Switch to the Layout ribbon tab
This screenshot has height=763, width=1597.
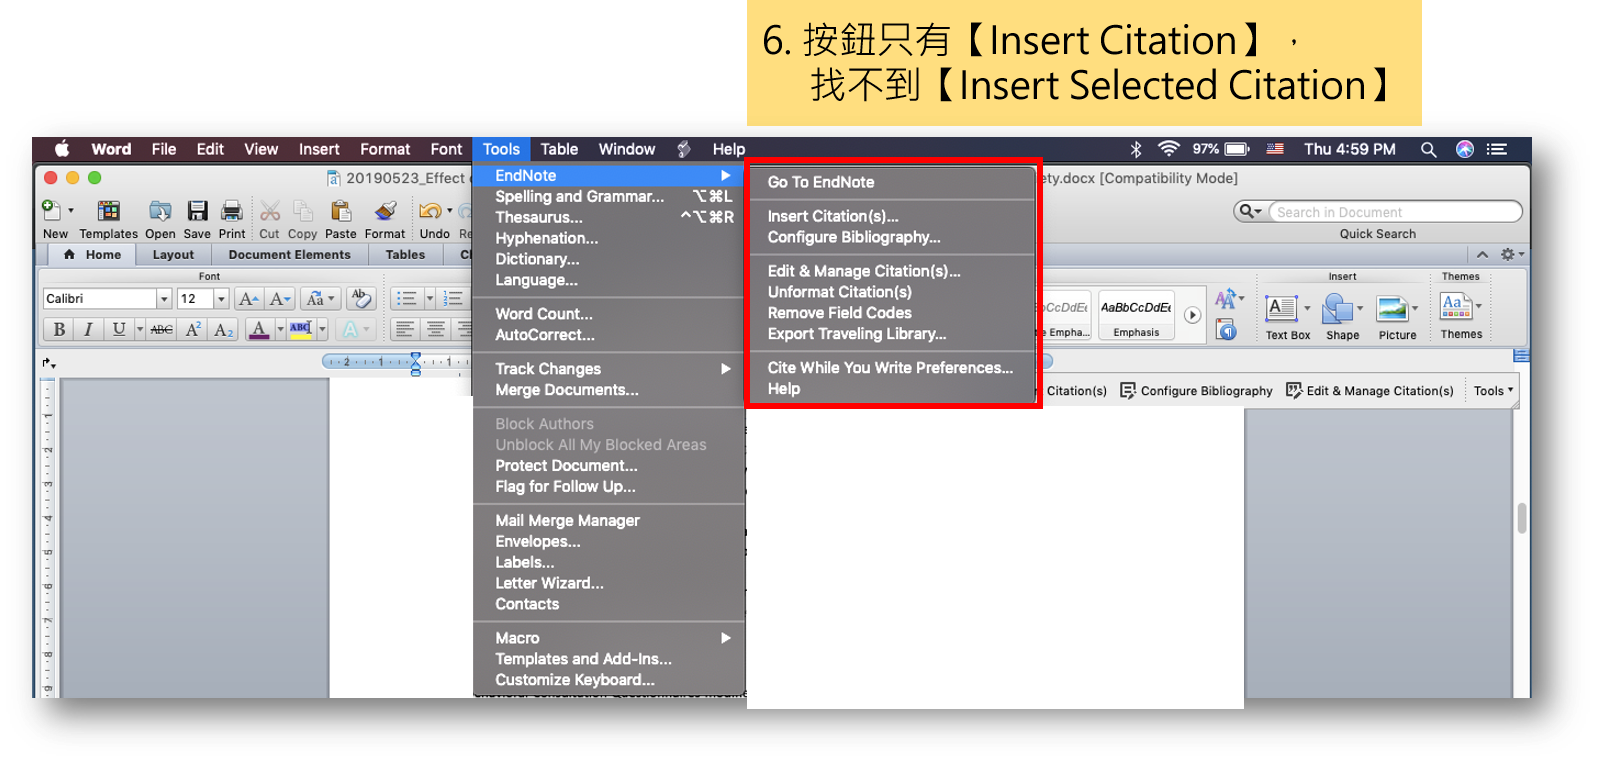click(x=173, y=255)
